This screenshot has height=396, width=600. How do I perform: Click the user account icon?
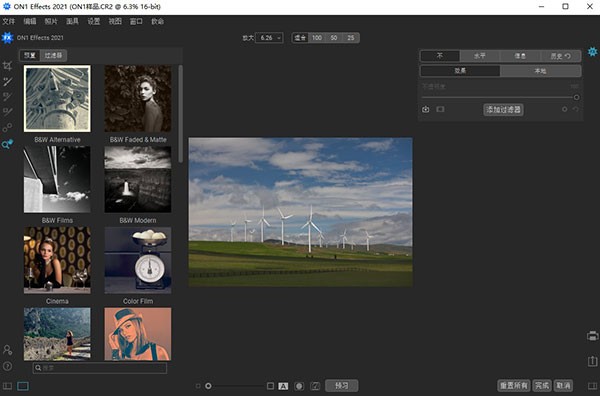click(7, 350)
